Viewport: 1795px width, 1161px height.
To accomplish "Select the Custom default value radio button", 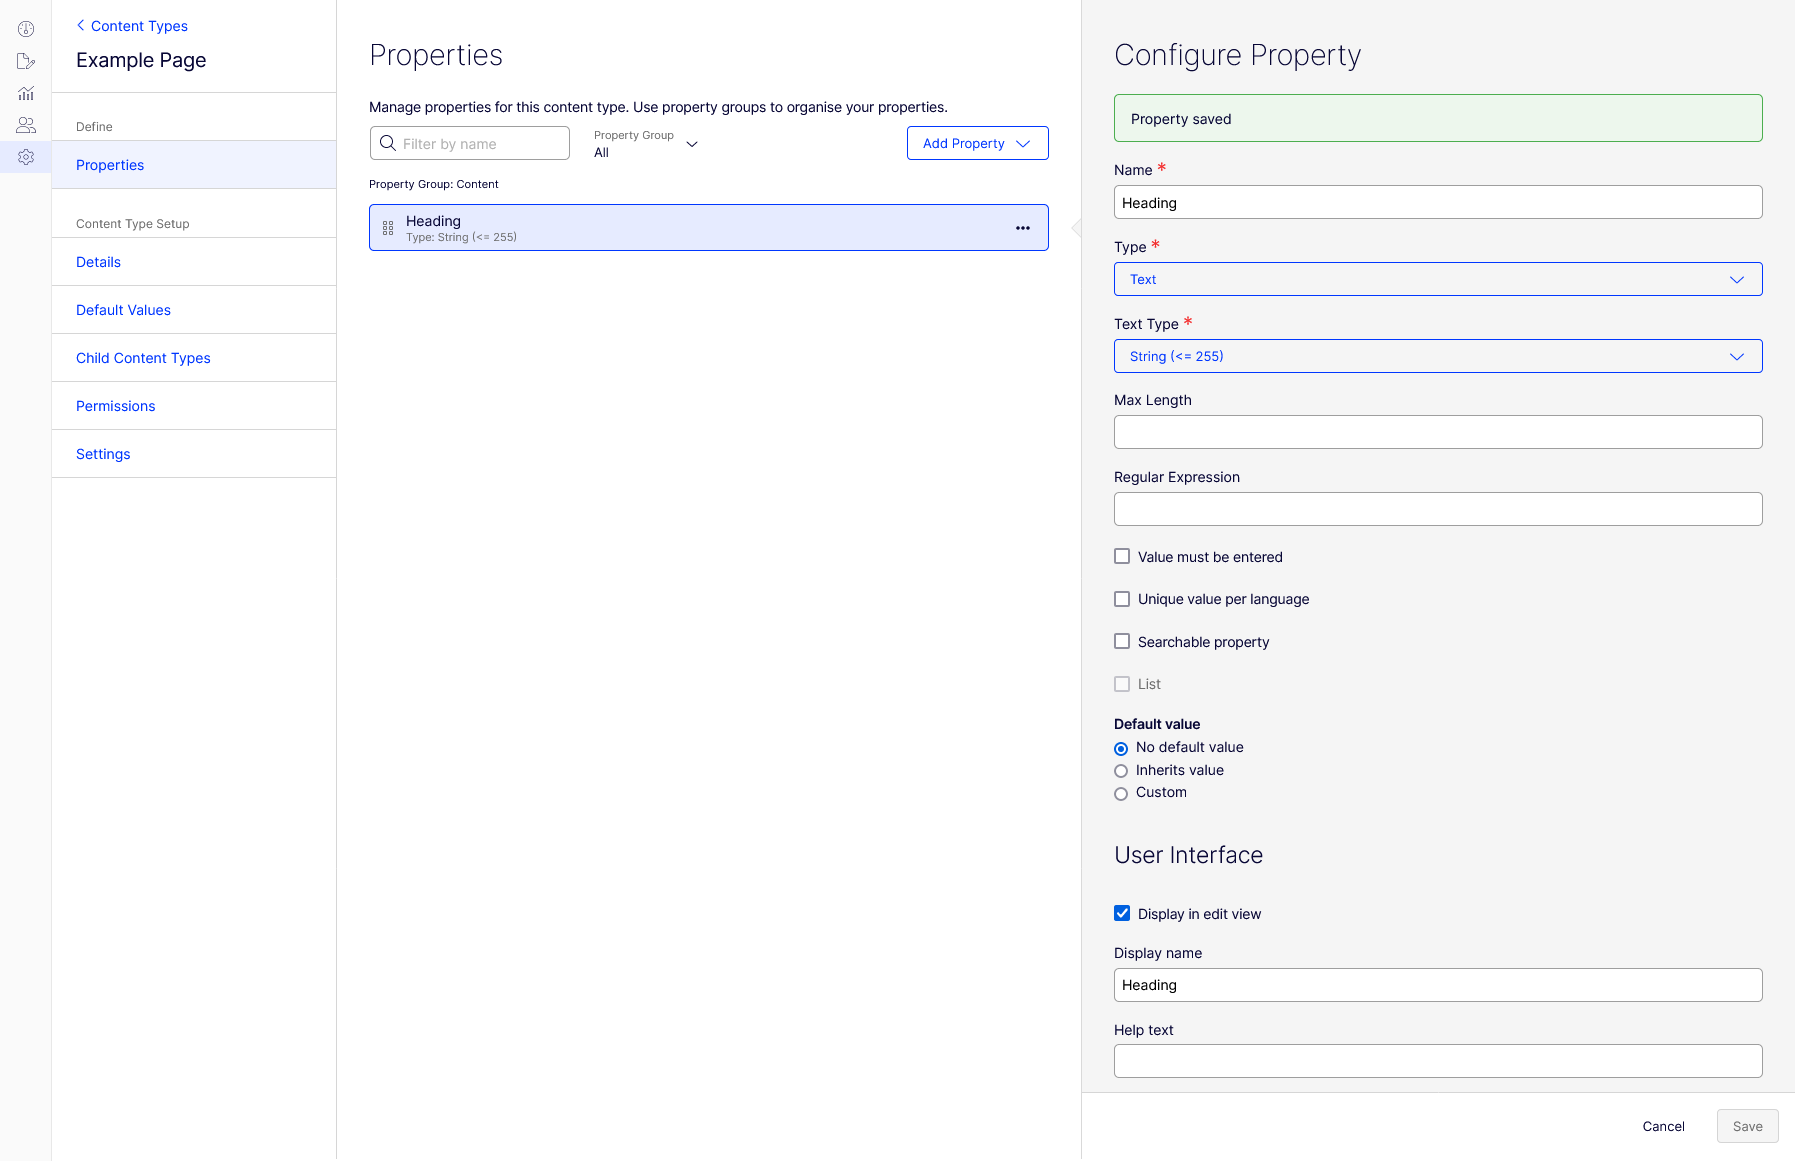I will [x=1121, y=793].
